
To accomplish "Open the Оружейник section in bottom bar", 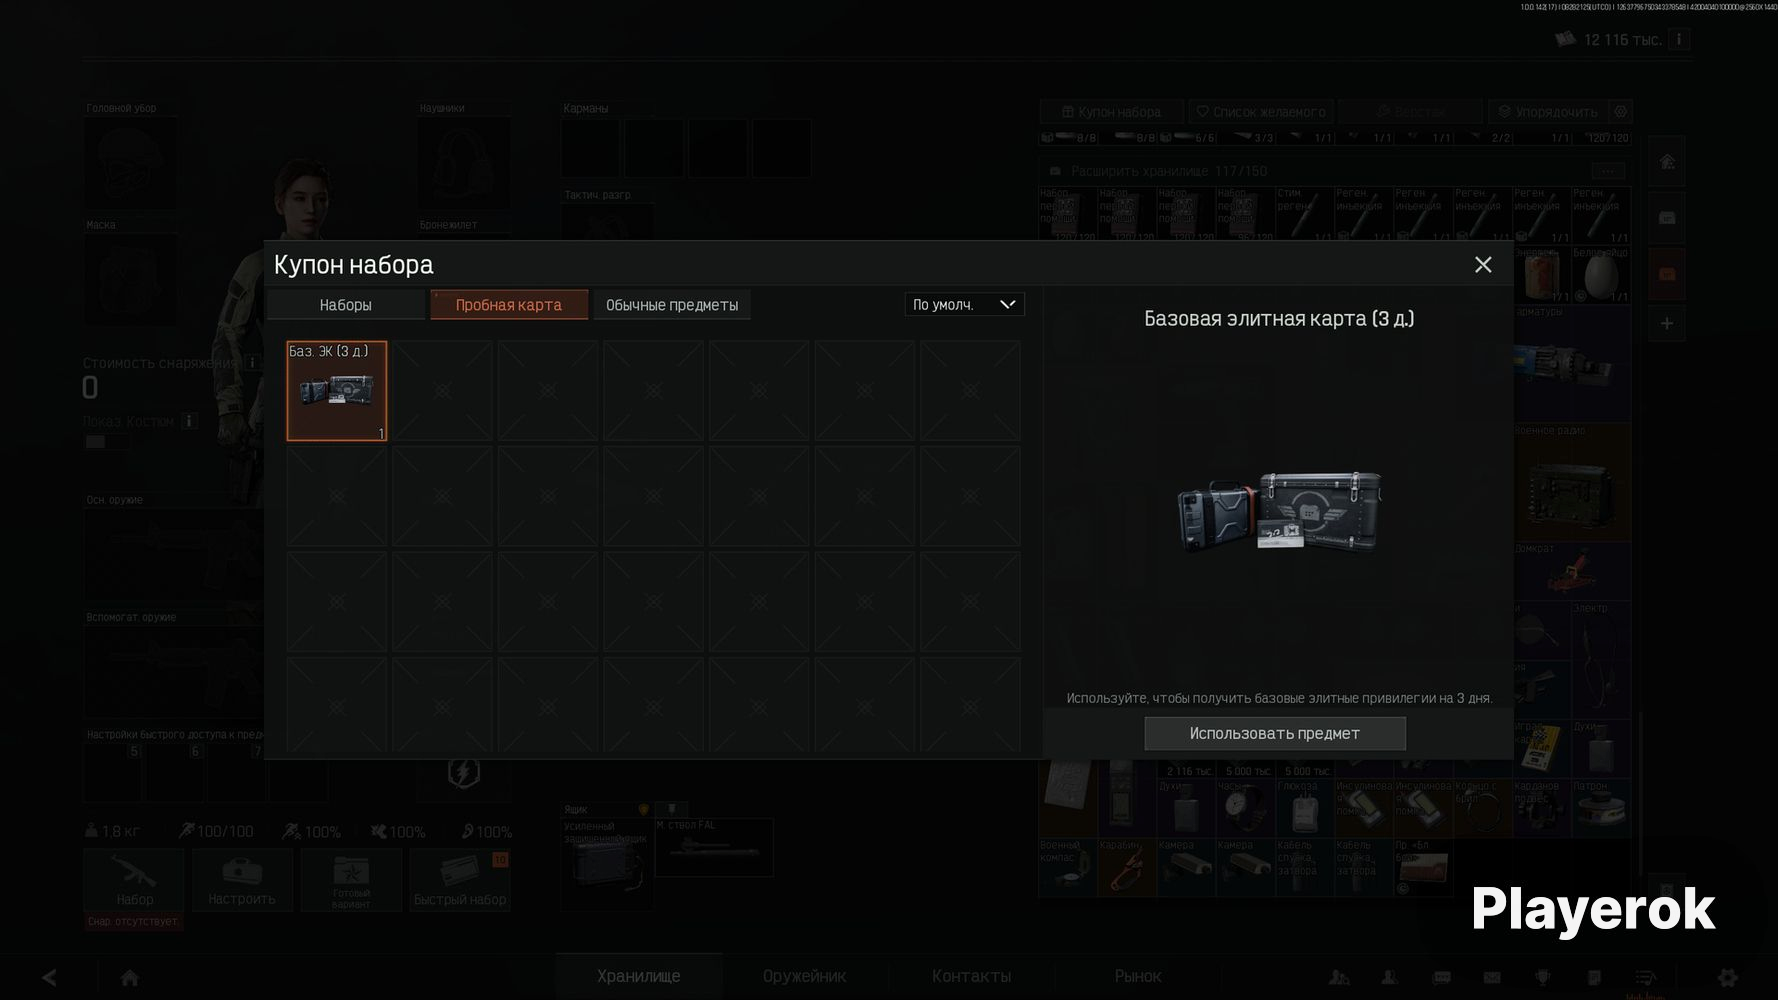I will [804, 976].
